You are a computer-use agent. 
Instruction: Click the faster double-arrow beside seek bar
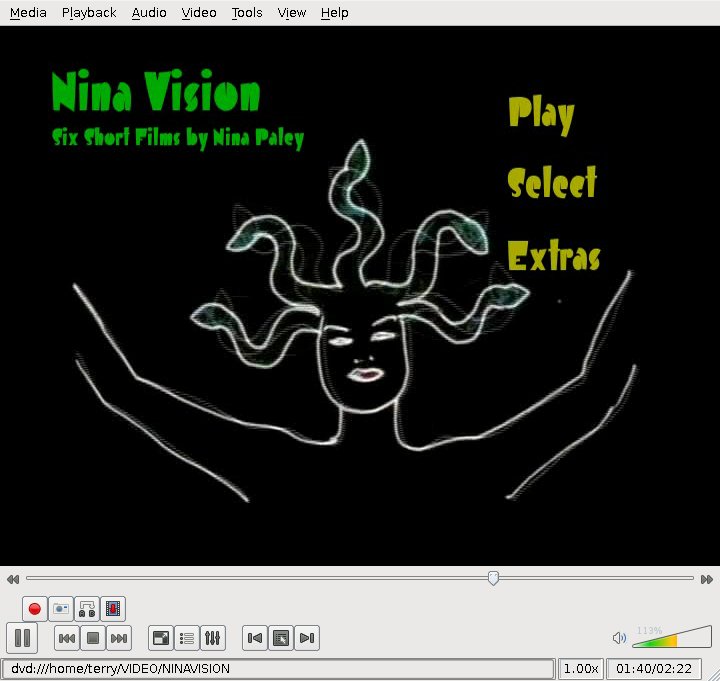[707, 580]
